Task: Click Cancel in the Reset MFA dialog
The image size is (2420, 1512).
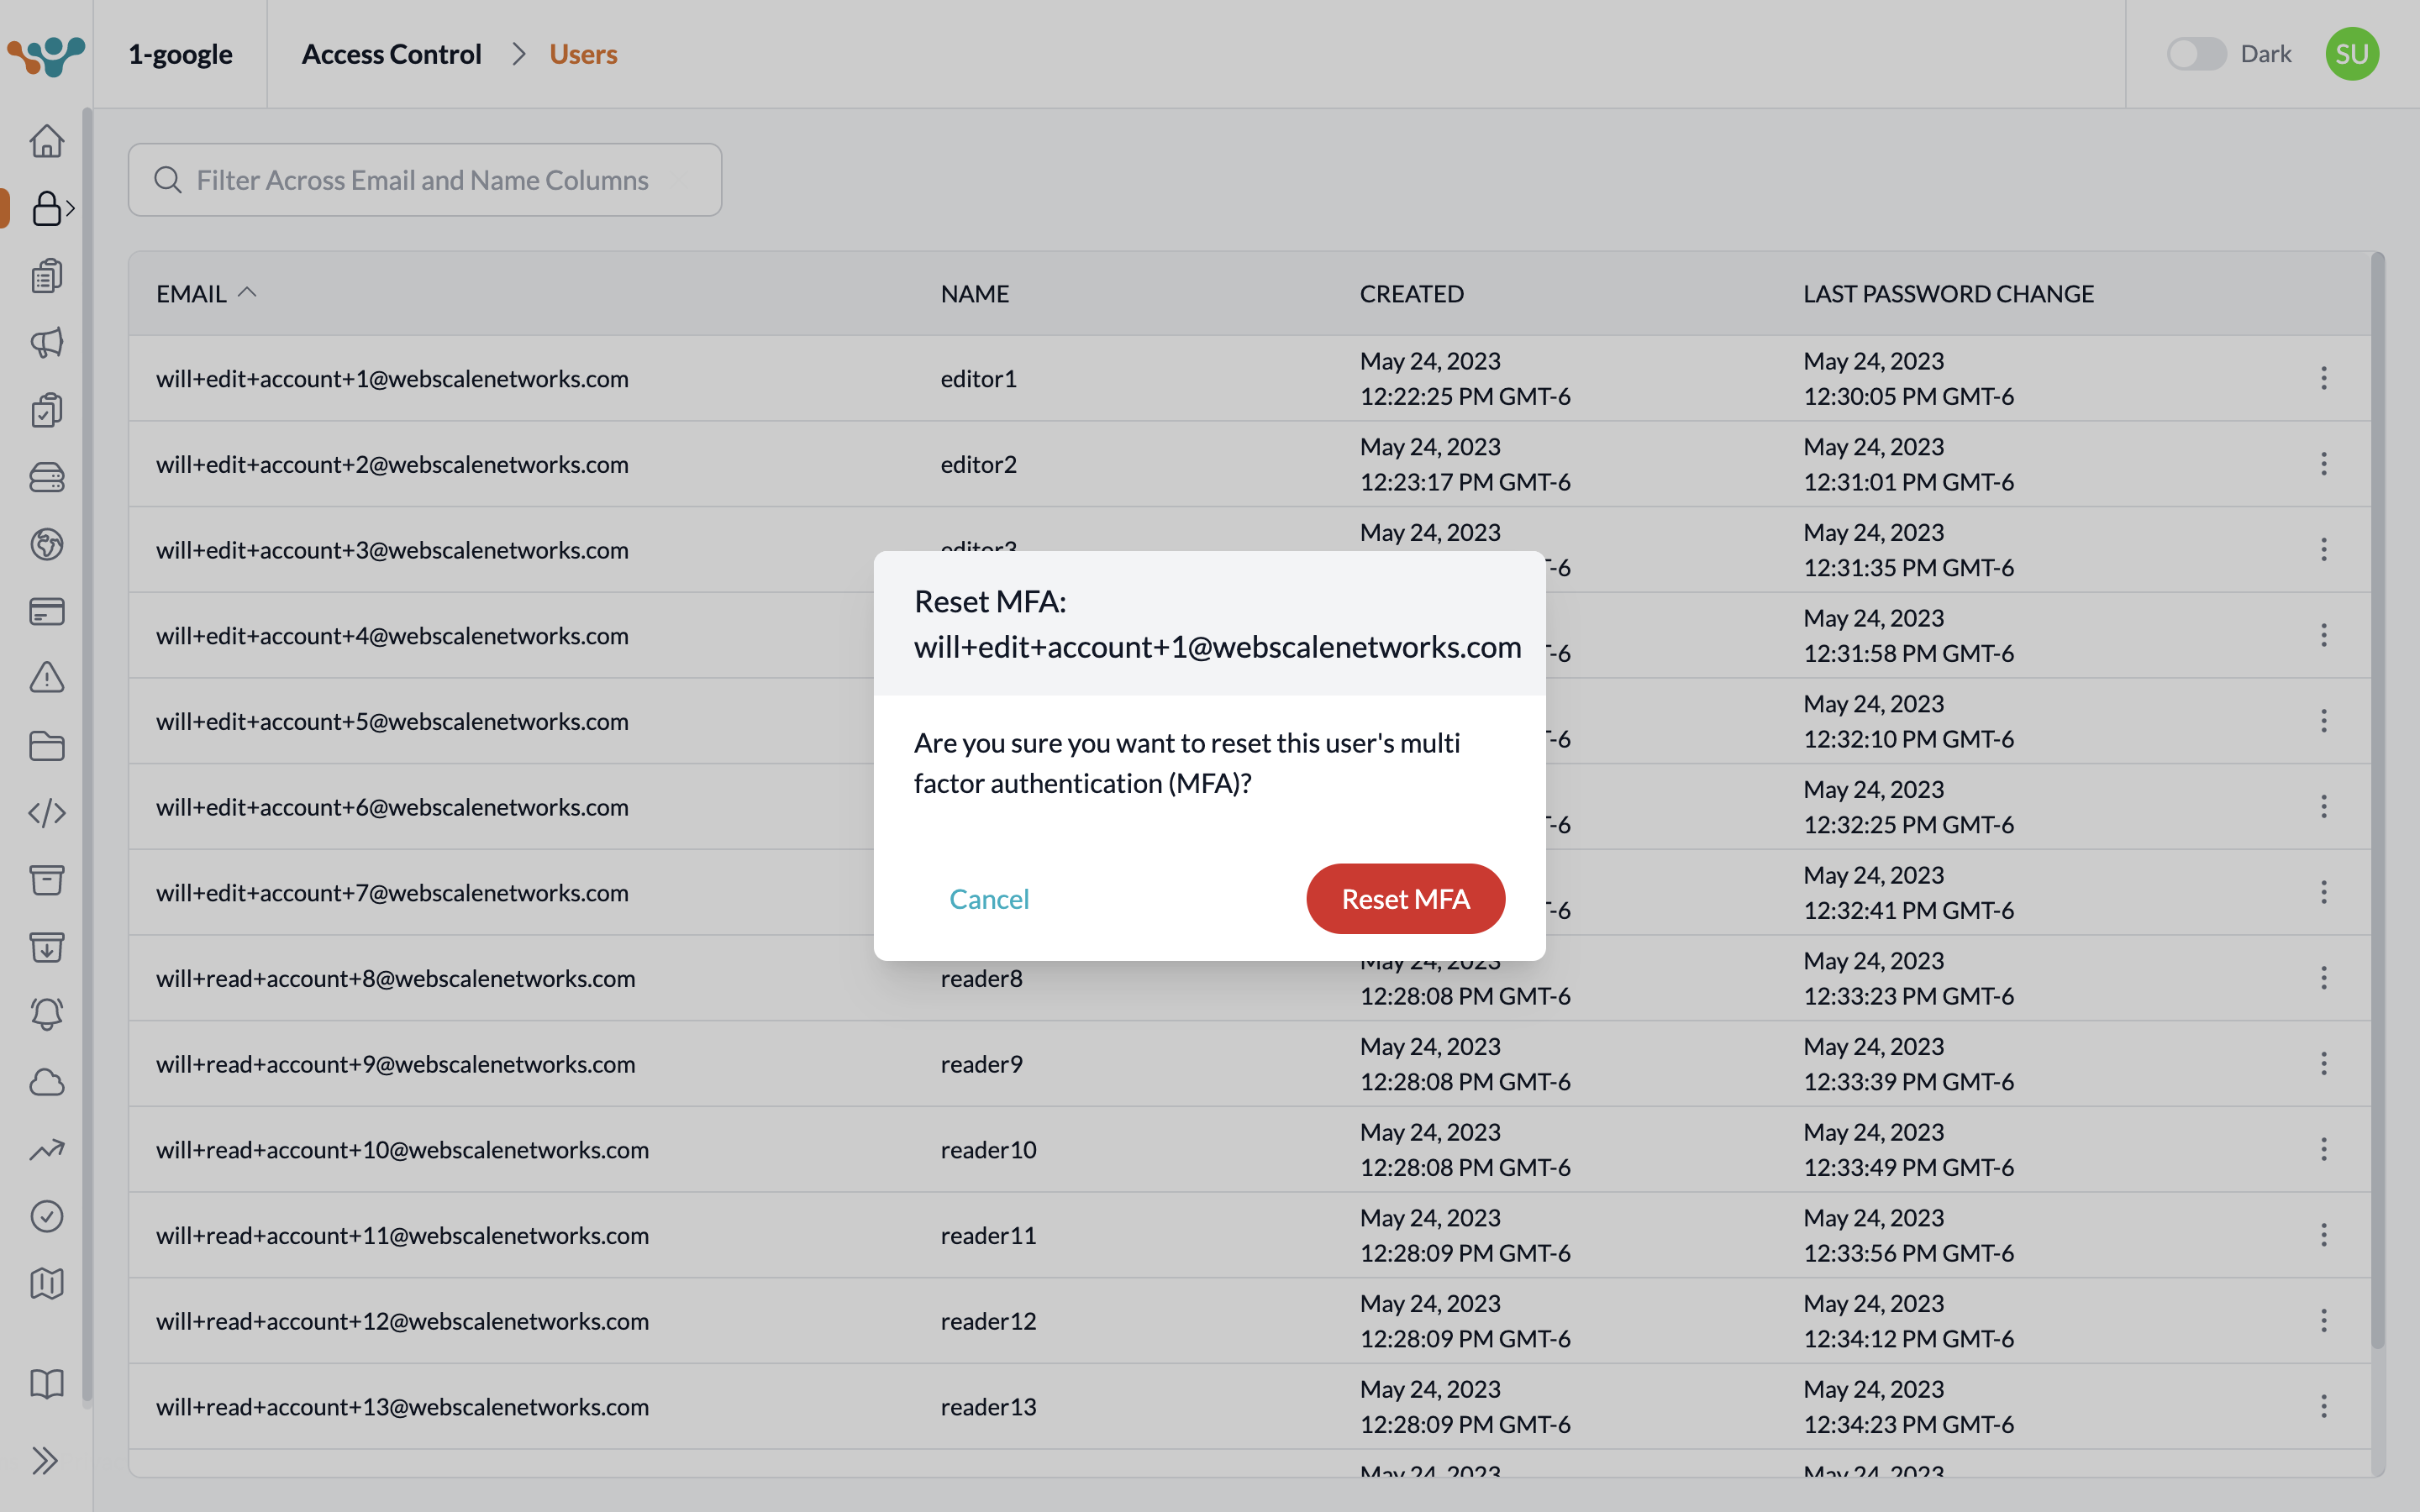Action: pos(988,898)
